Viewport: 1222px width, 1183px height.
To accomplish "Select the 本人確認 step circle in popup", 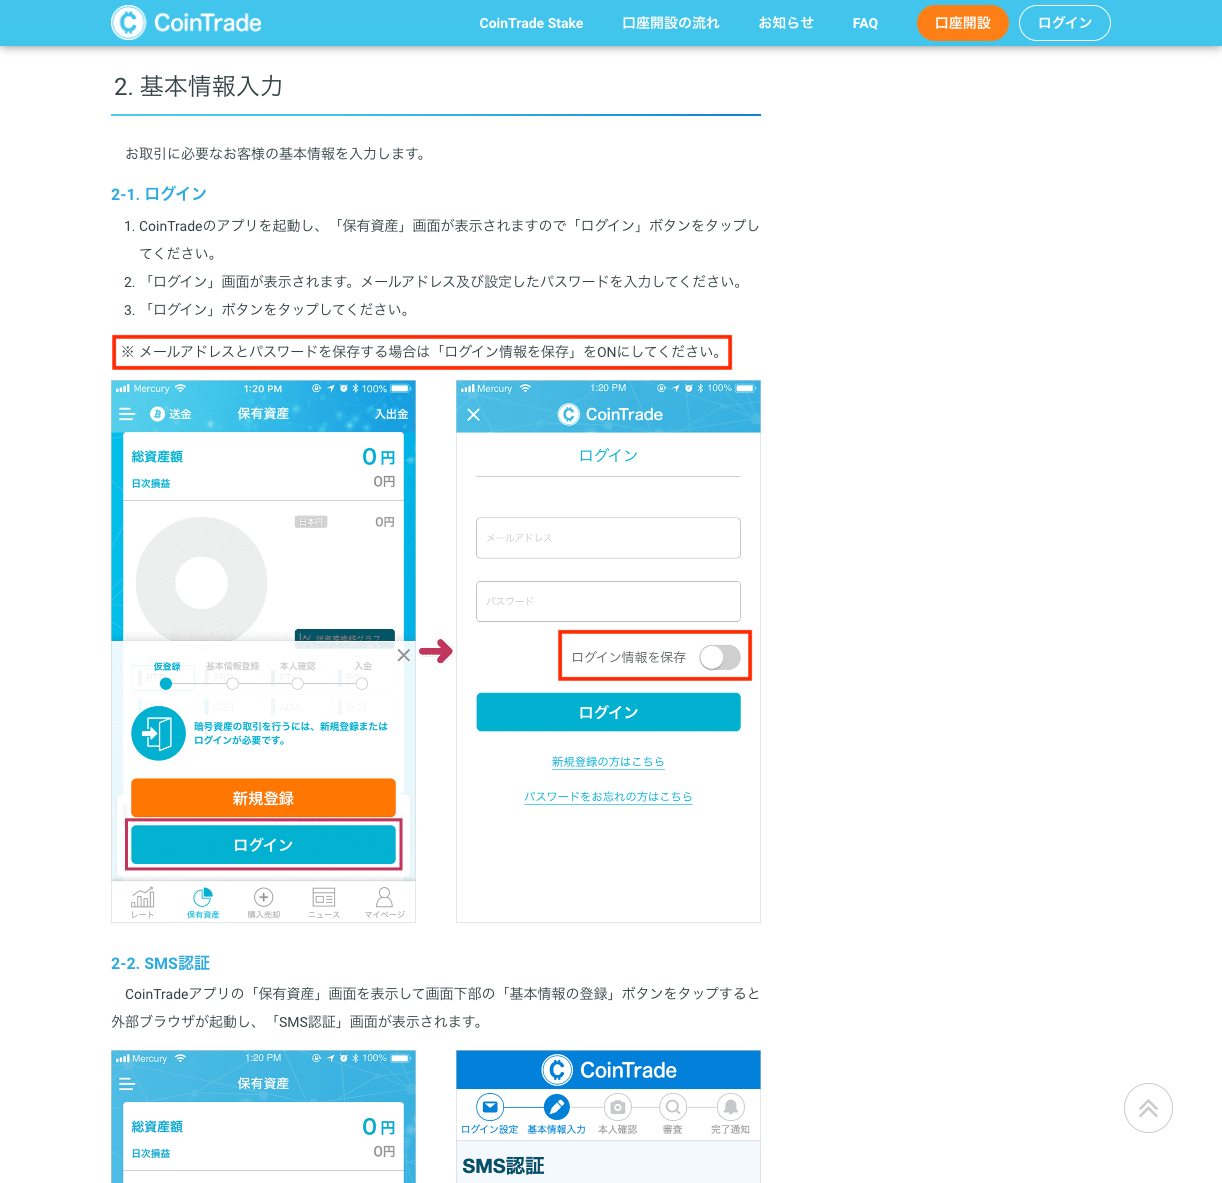I will 297,684.
